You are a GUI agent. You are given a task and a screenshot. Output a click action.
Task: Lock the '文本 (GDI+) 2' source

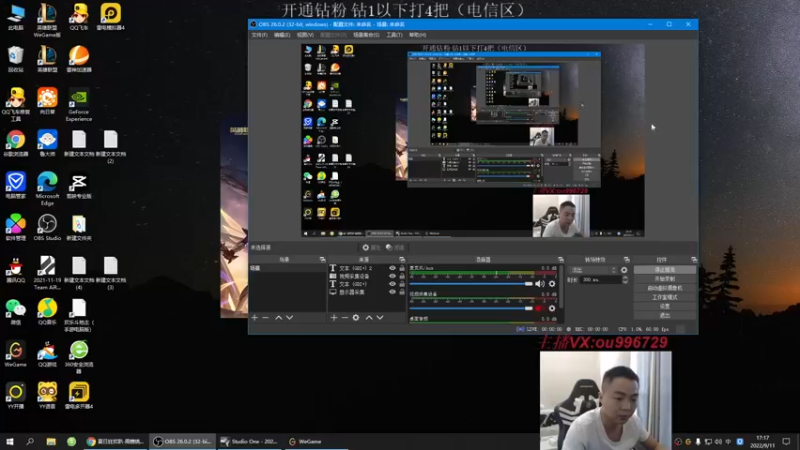(x=402, y=268)
